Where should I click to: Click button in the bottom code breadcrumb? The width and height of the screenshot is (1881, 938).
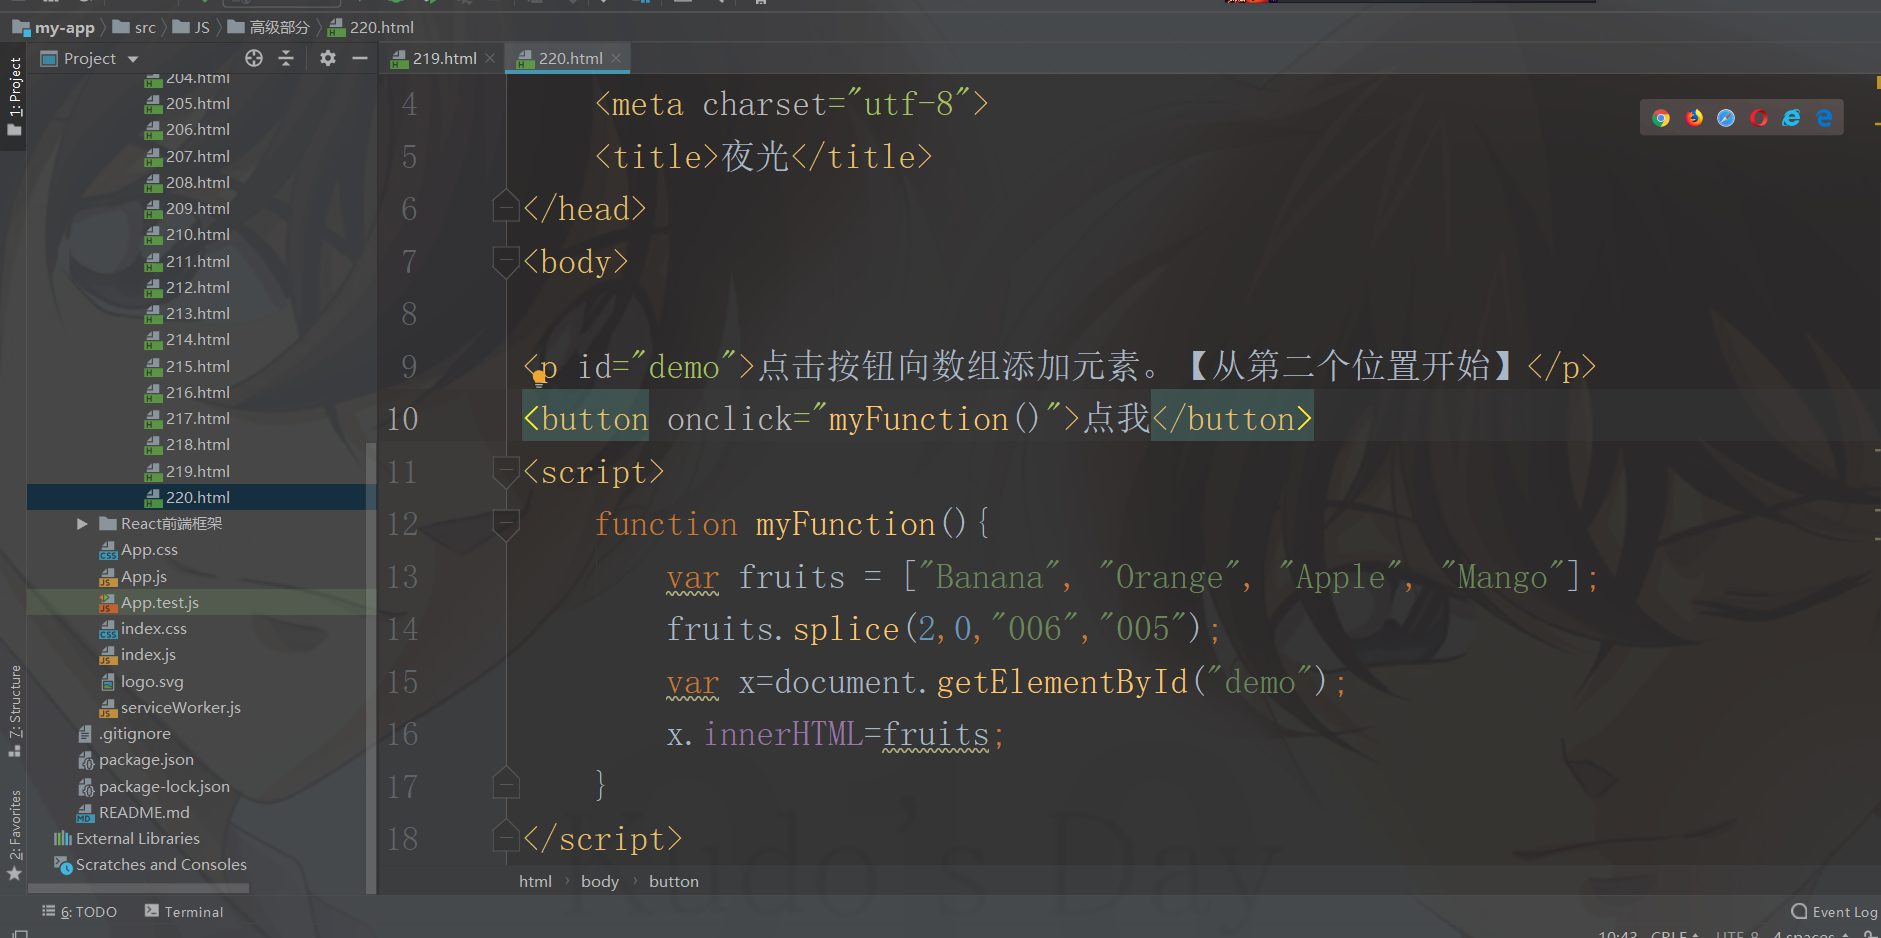point(674,881)
